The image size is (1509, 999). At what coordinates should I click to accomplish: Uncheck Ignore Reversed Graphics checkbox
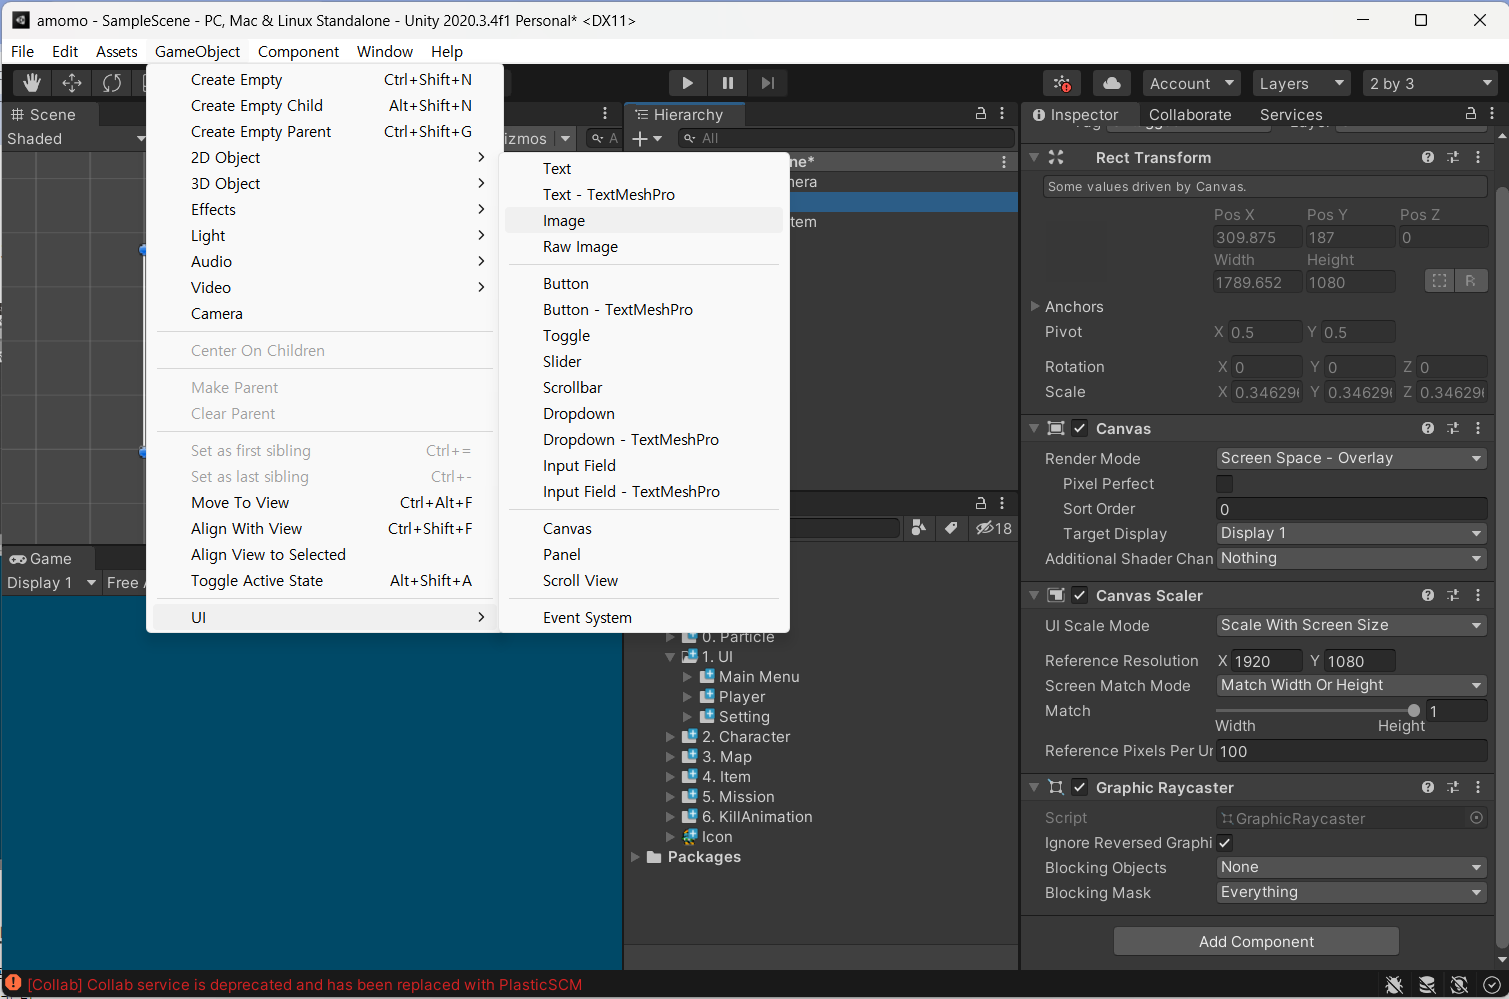tap(1224, 843)
